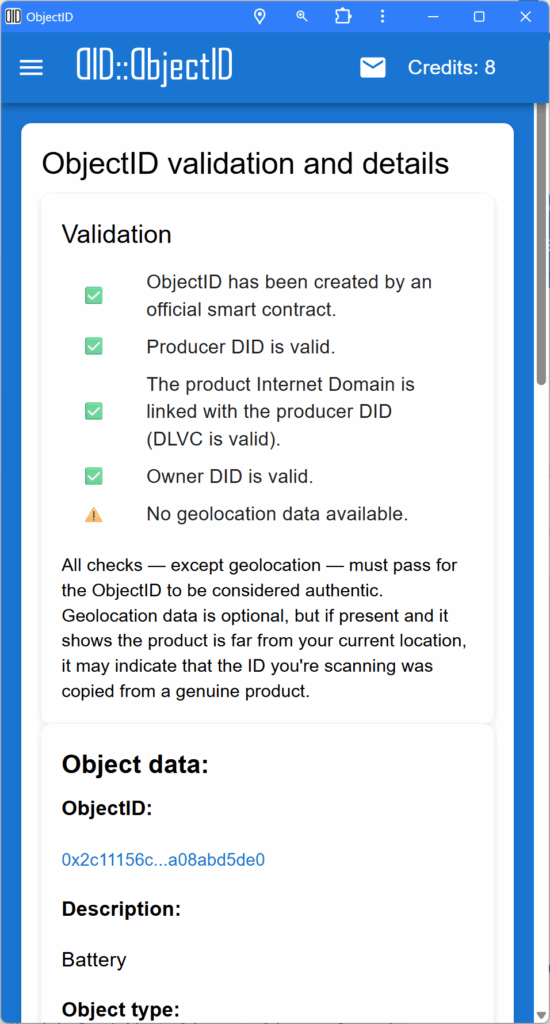
Task: Click the zoom magnifier icon in title bar
Action: click(302, 16)
